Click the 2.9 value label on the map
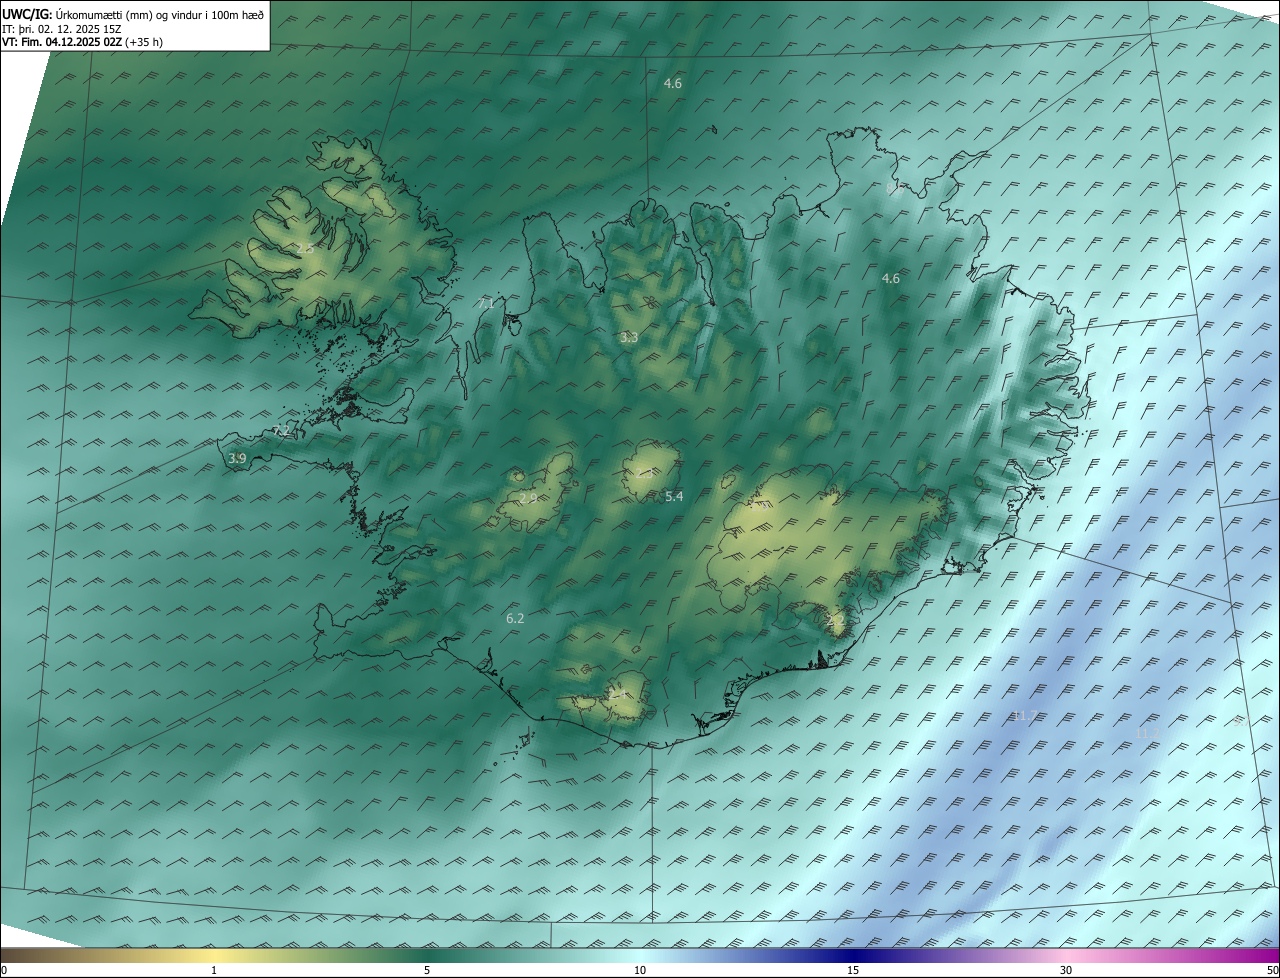Viewport: 1280px width, 978px height. (x=528, y=497)
